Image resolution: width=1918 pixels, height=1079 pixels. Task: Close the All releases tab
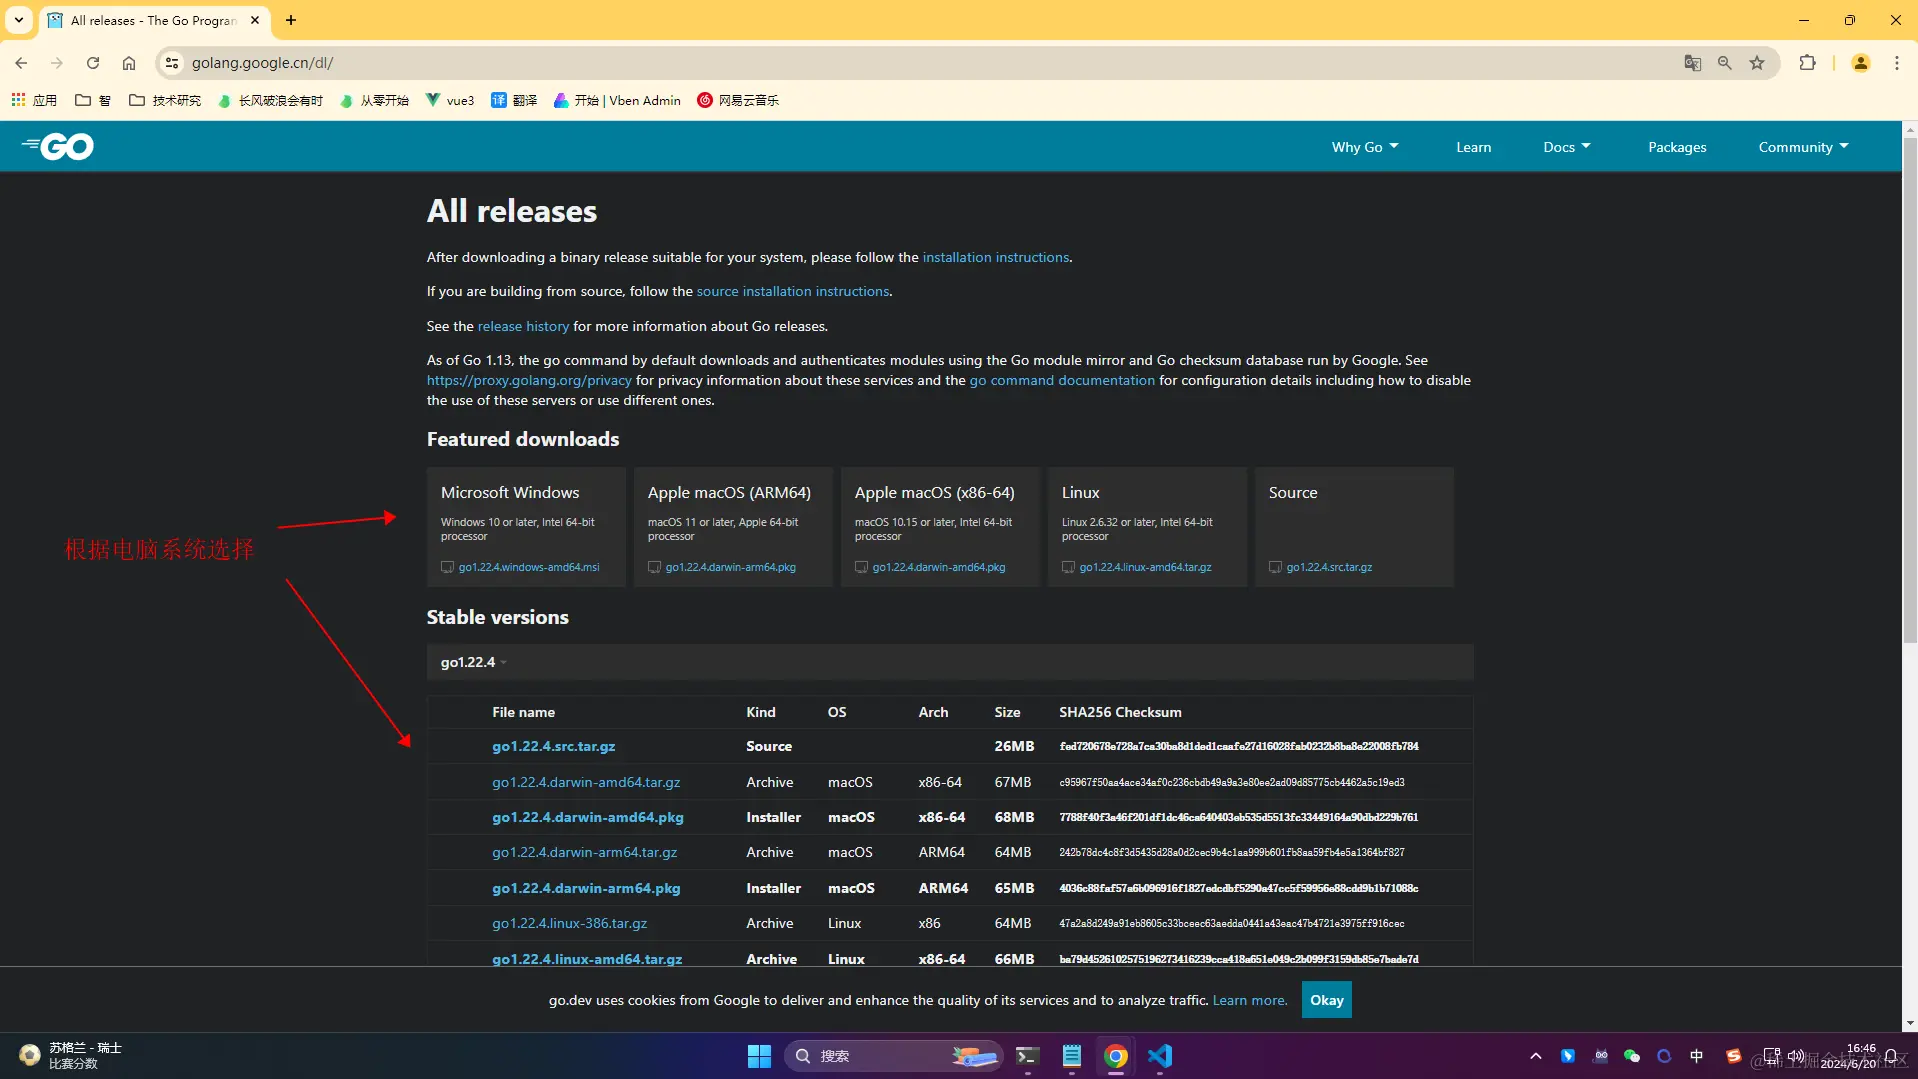point(255,20)
